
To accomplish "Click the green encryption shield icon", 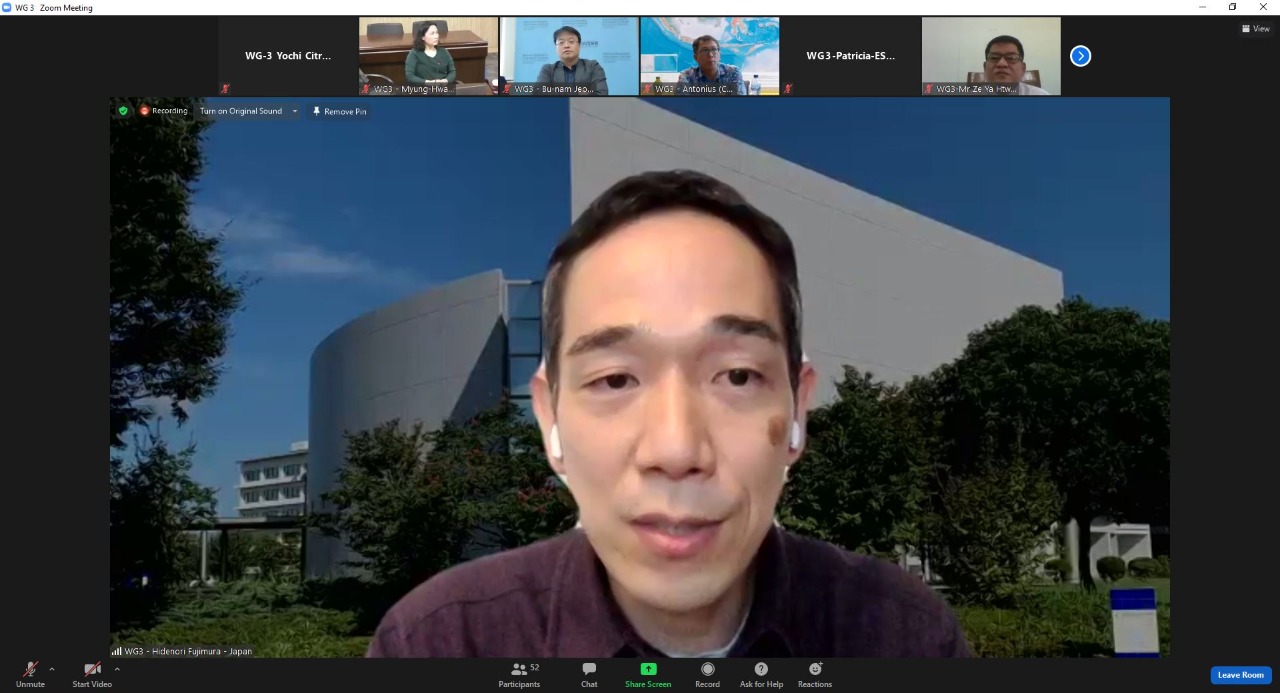I will click(x=123, y=111).
